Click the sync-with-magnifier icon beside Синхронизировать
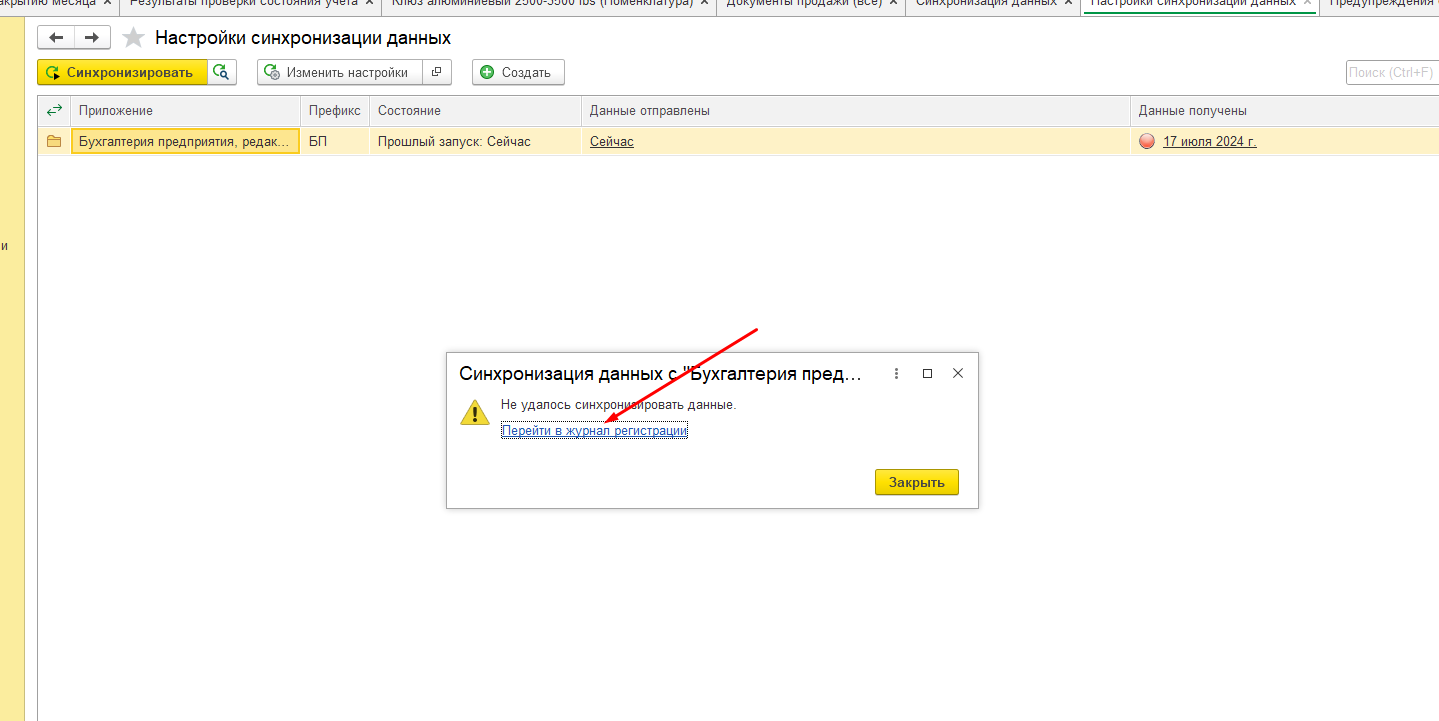The height and width of the screenshot is (721, 1439). click(222, 72)
